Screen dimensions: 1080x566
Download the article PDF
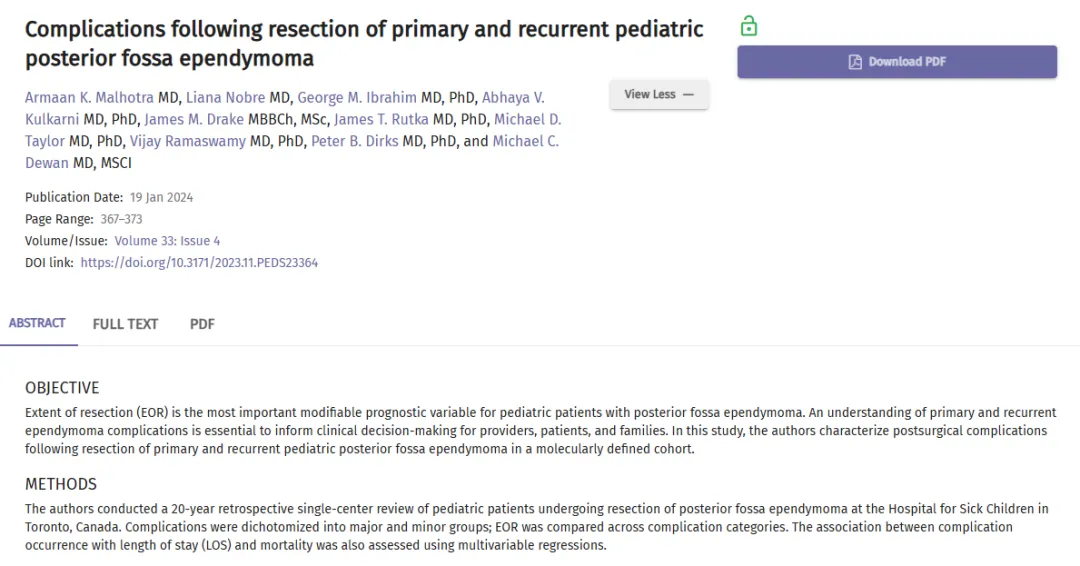tap(897, 62)
